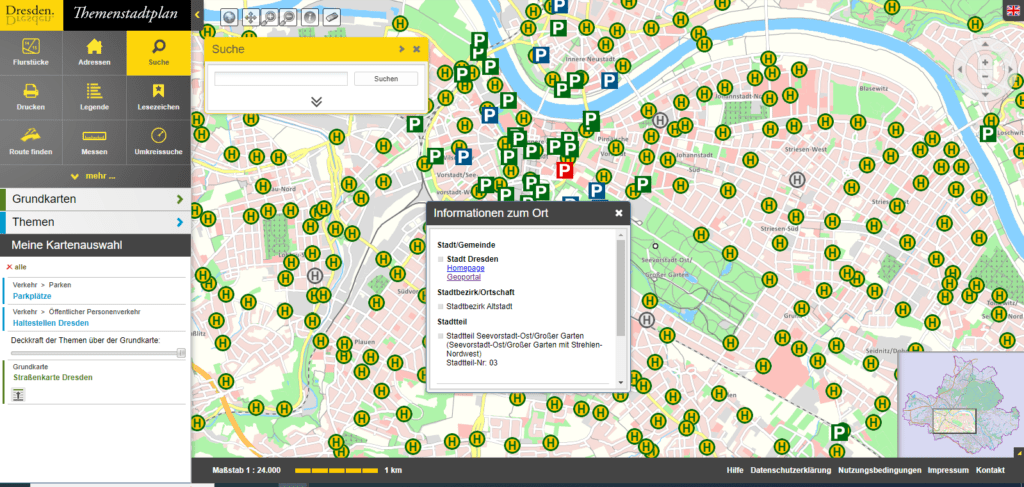Open Nutzungsbedingungen in the footer
Screen dimensions: 1024x487
(880, 470)
